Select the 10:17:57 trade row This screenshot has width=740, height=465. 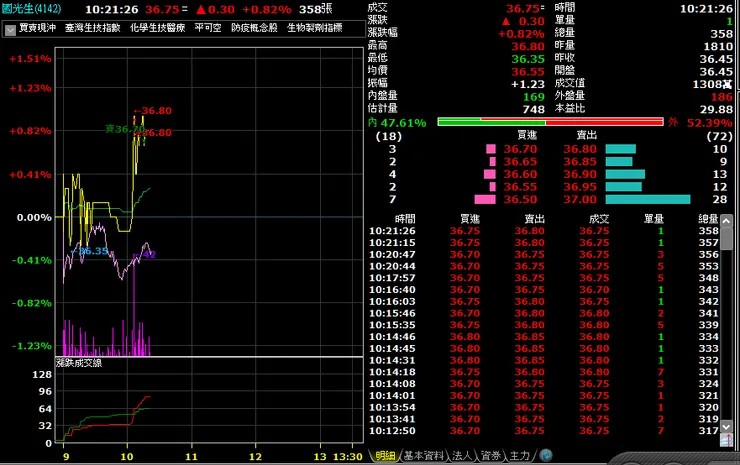[544, 278]
